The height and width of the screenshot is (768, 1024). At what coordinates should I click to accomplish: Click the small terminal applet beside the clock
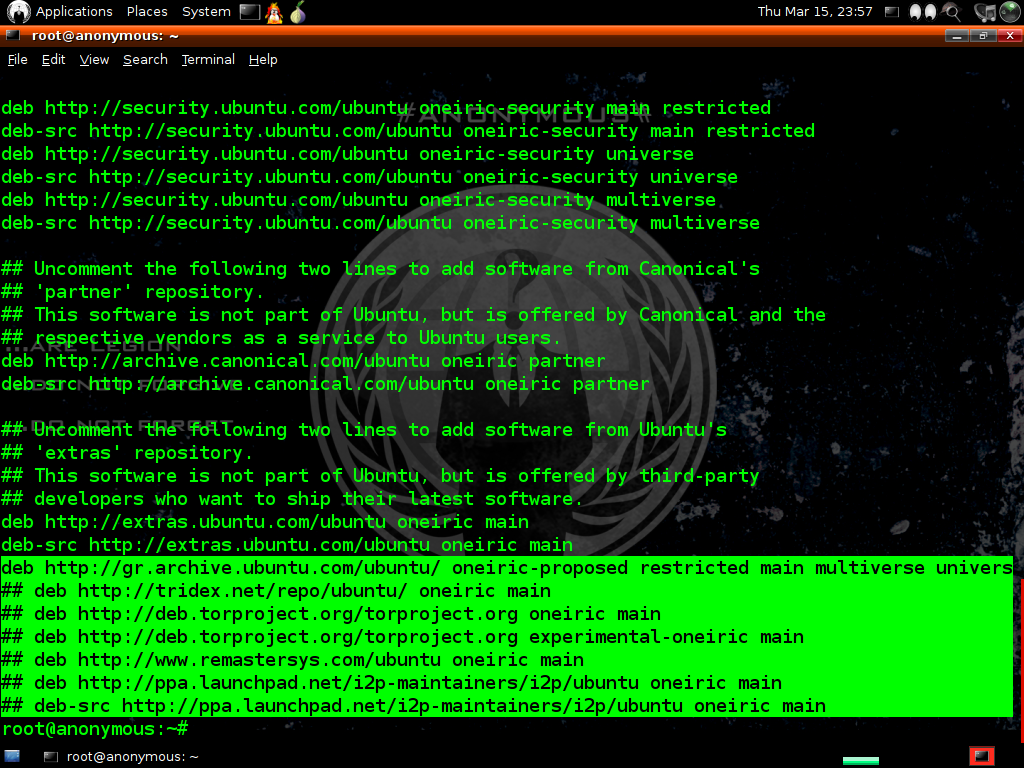pyautogui.click(x=891, y=12)
